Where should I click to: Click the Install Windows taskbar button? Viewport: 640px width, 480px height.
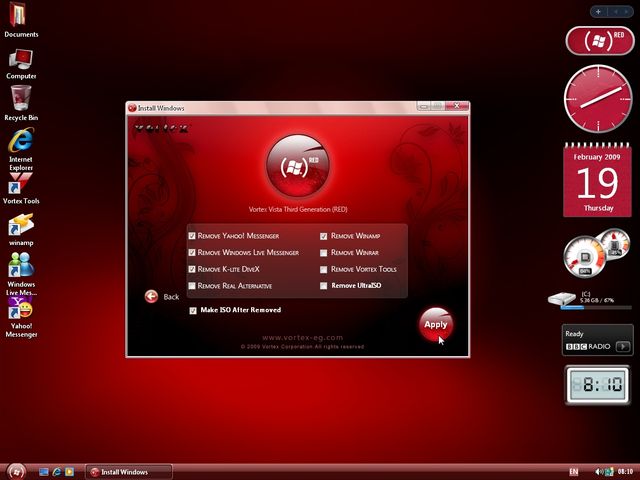(x=129, y=472)
